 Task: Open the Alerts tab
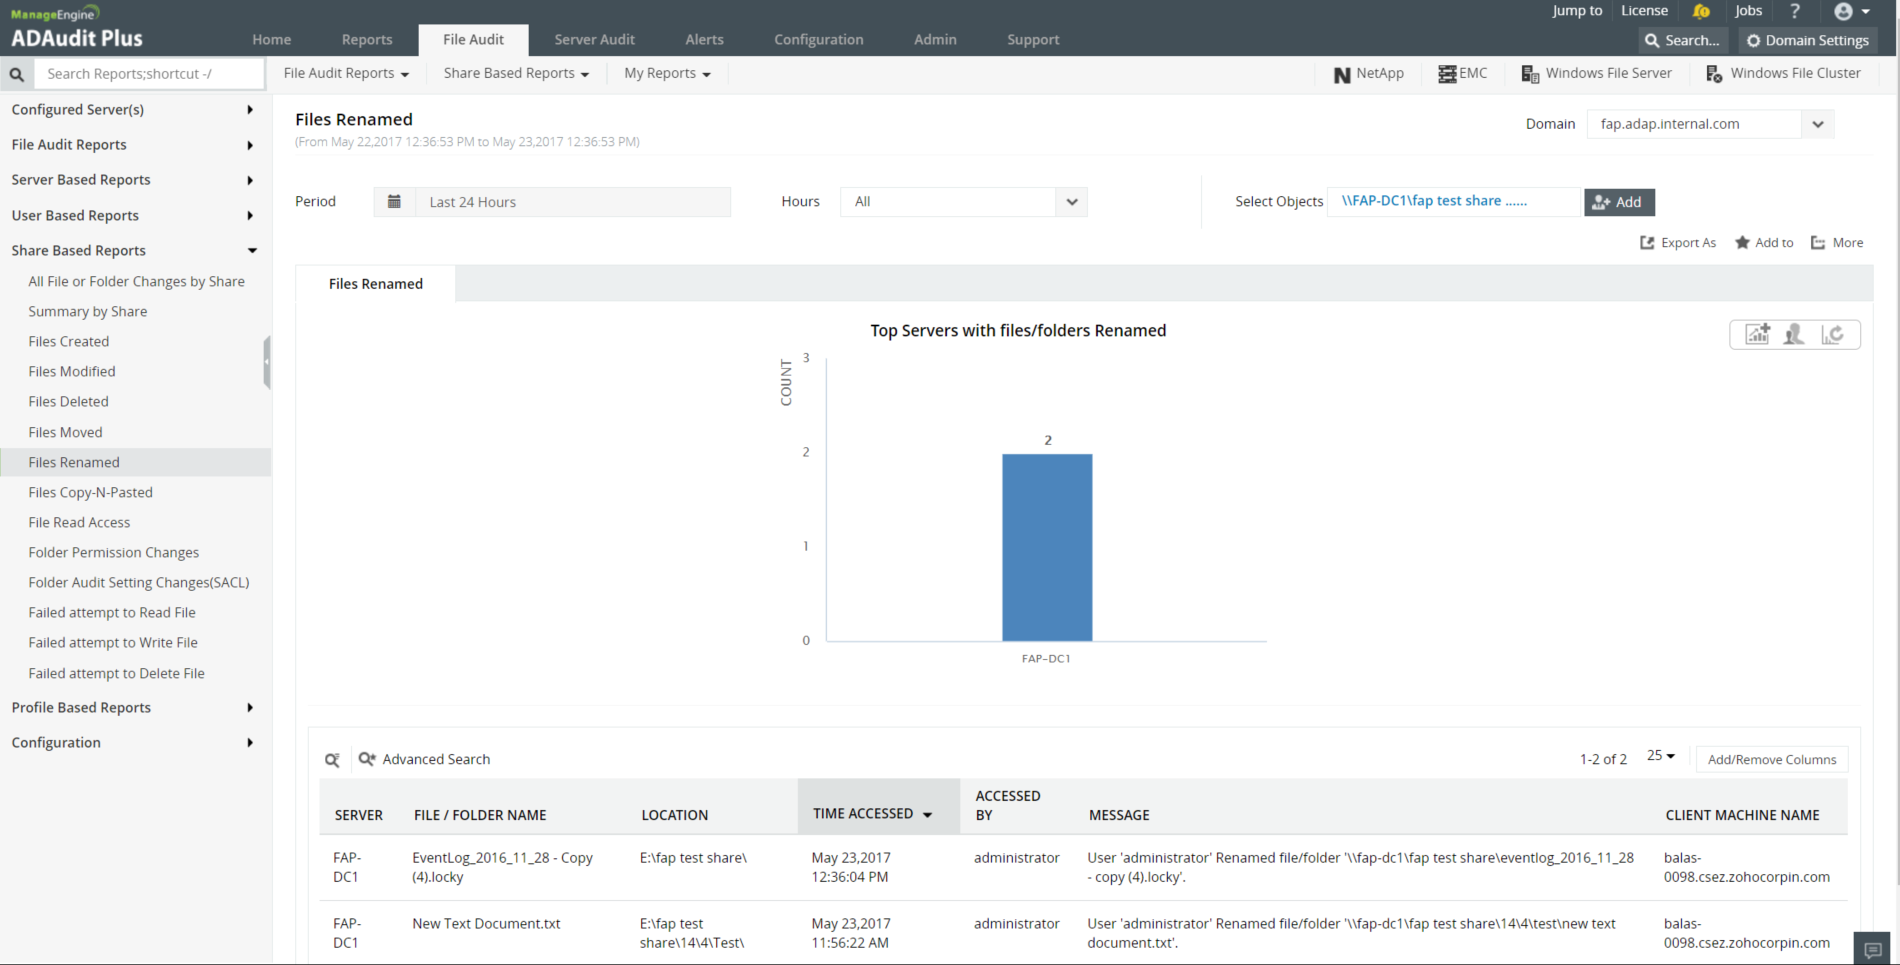[704, 40]
